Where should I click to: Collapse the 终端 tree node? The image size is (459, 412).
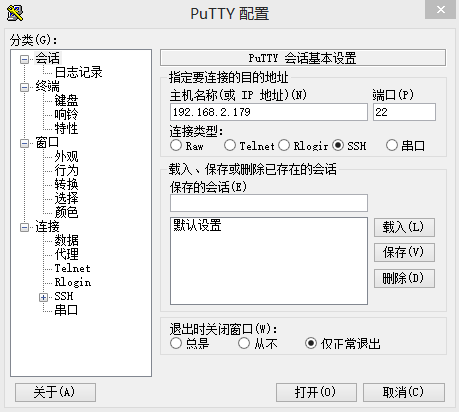(24, 87)
